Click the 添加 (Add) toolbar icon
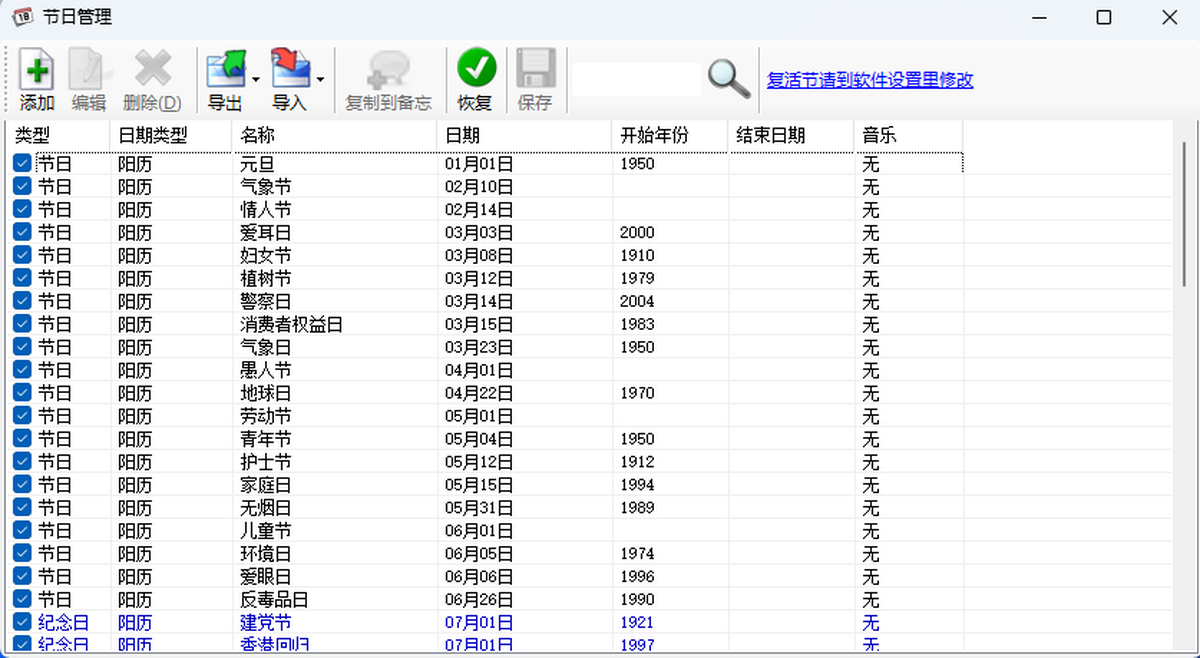The image size is (1200, 658). 37,72
